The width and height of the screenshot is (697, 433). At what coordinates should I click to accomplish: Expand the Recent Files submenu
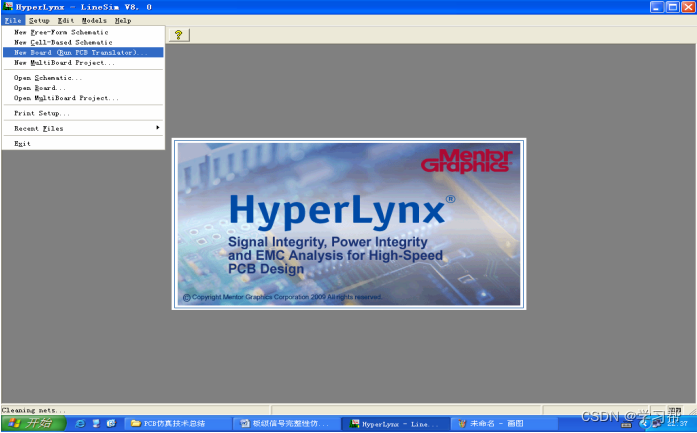pos(83,128)
